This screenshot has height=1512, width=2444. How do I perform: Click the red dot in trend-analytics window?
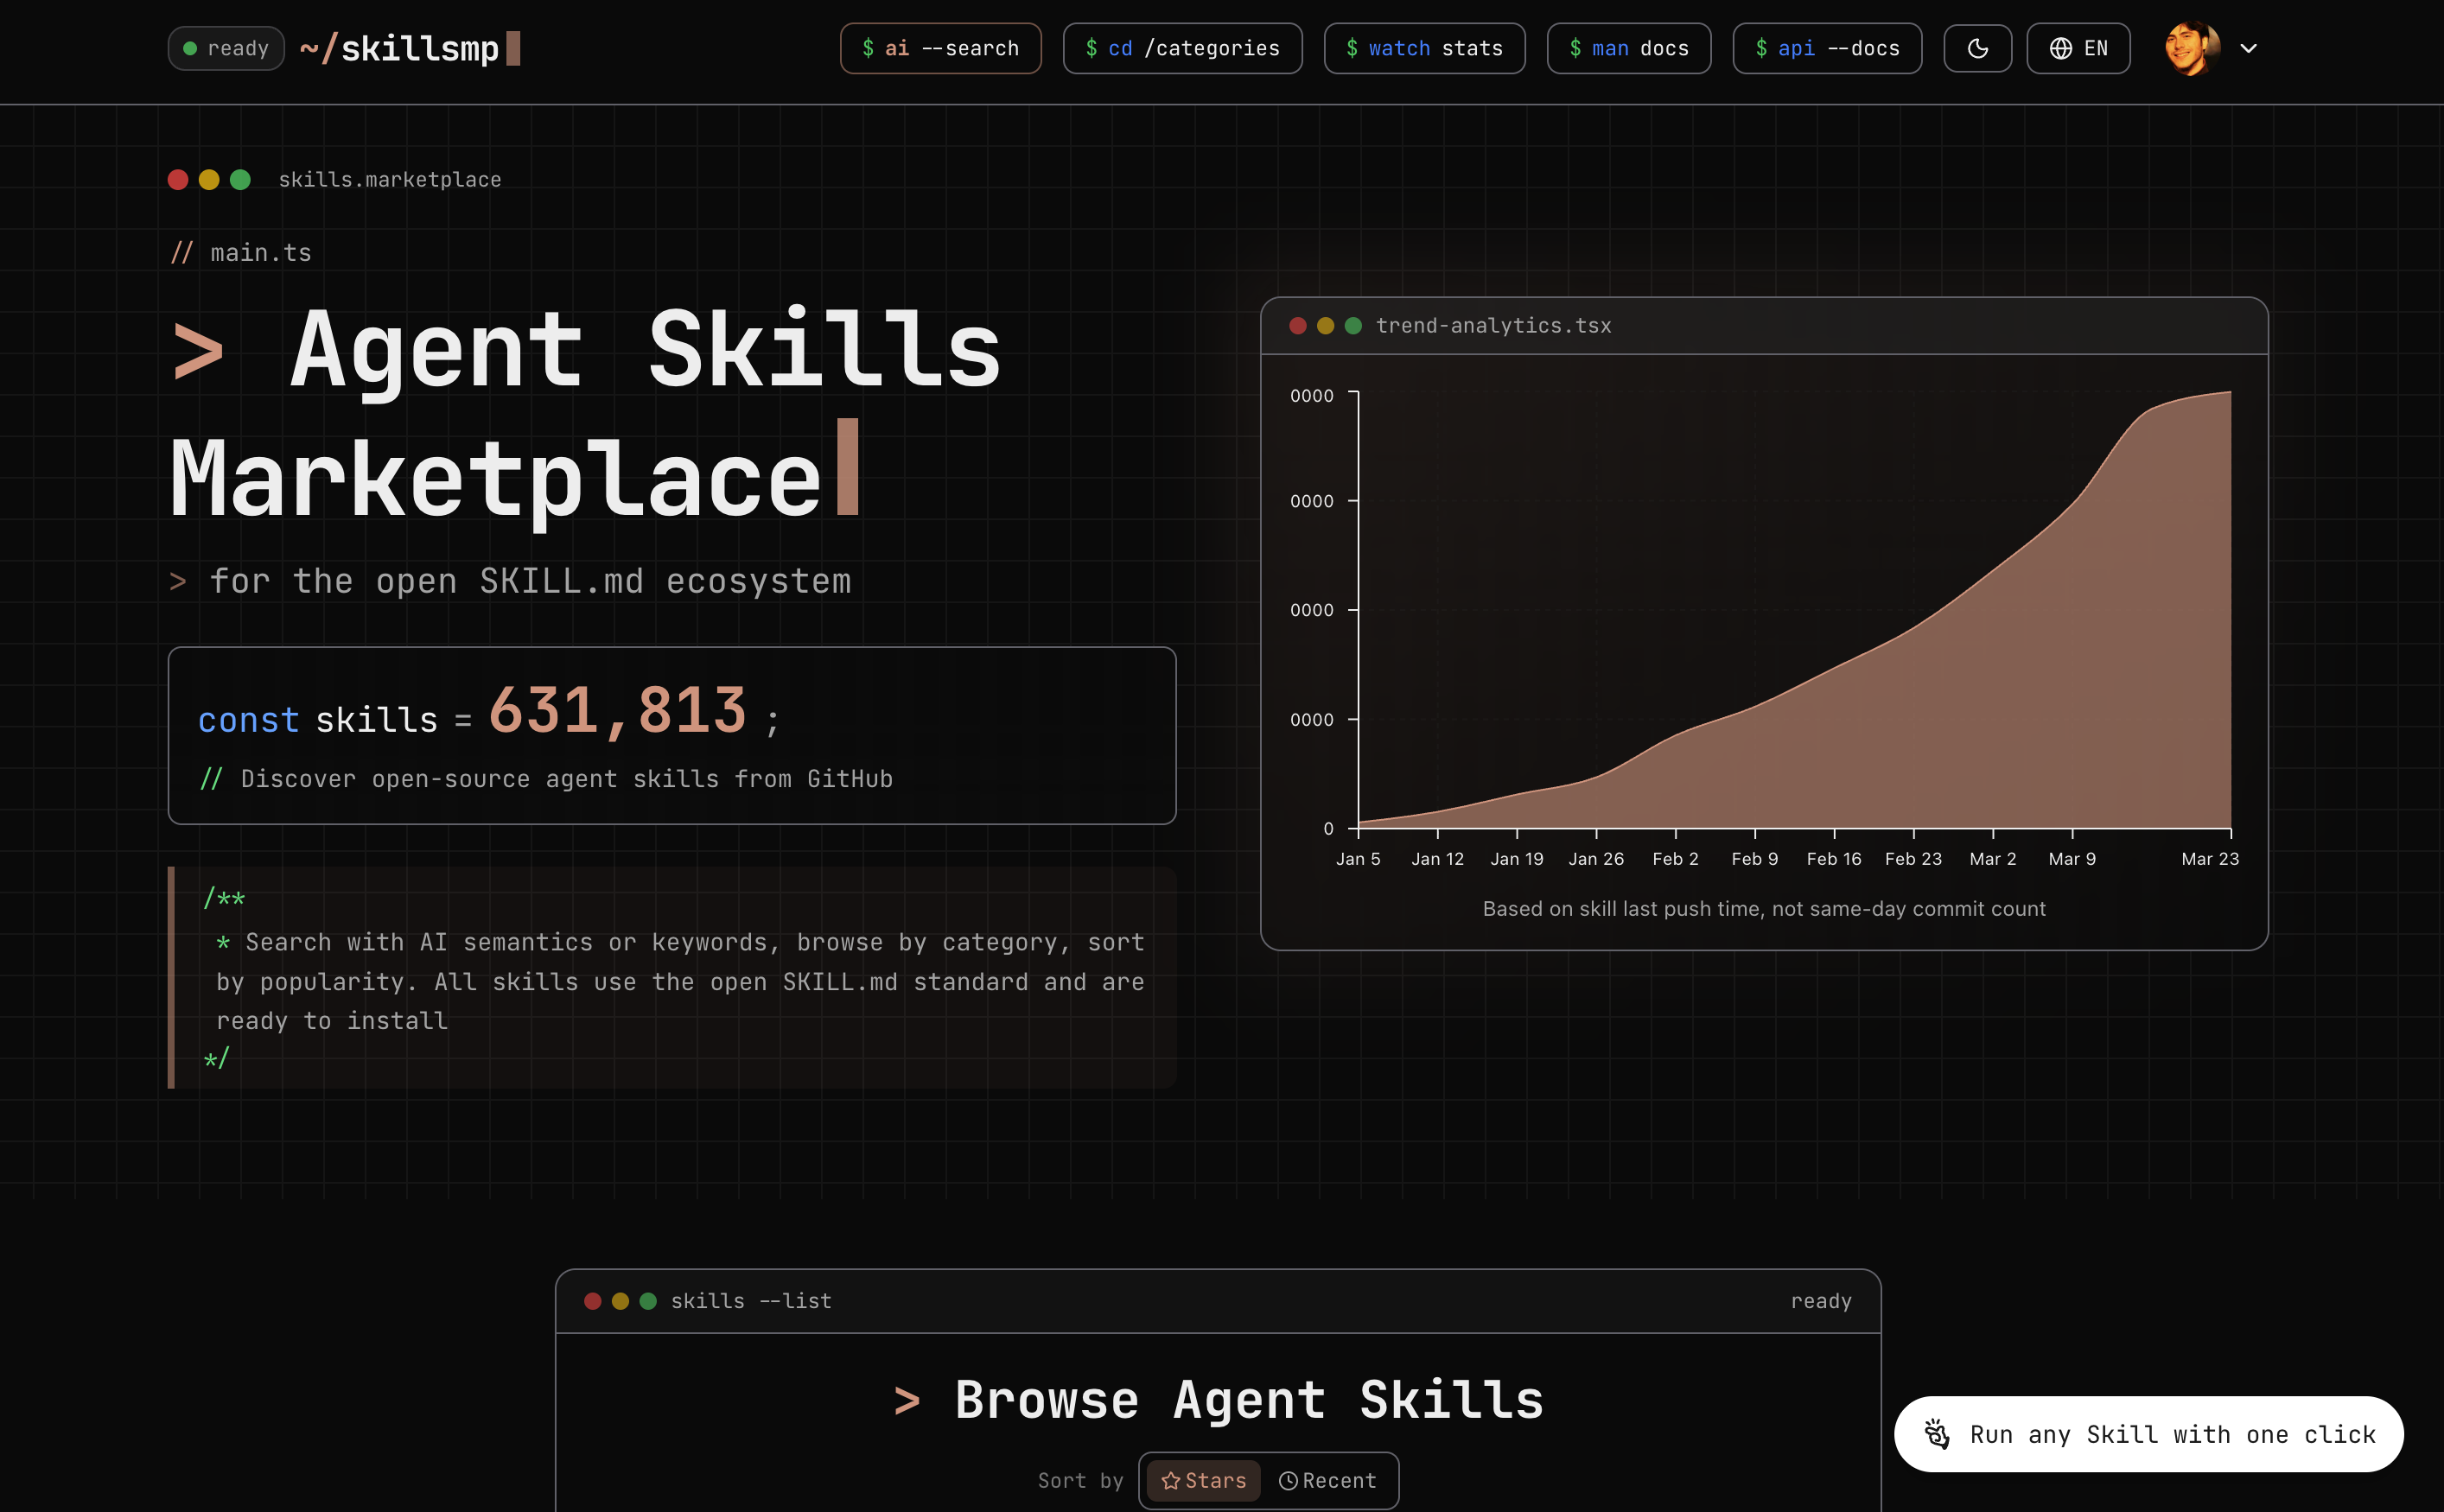(x=1298, y=325)
